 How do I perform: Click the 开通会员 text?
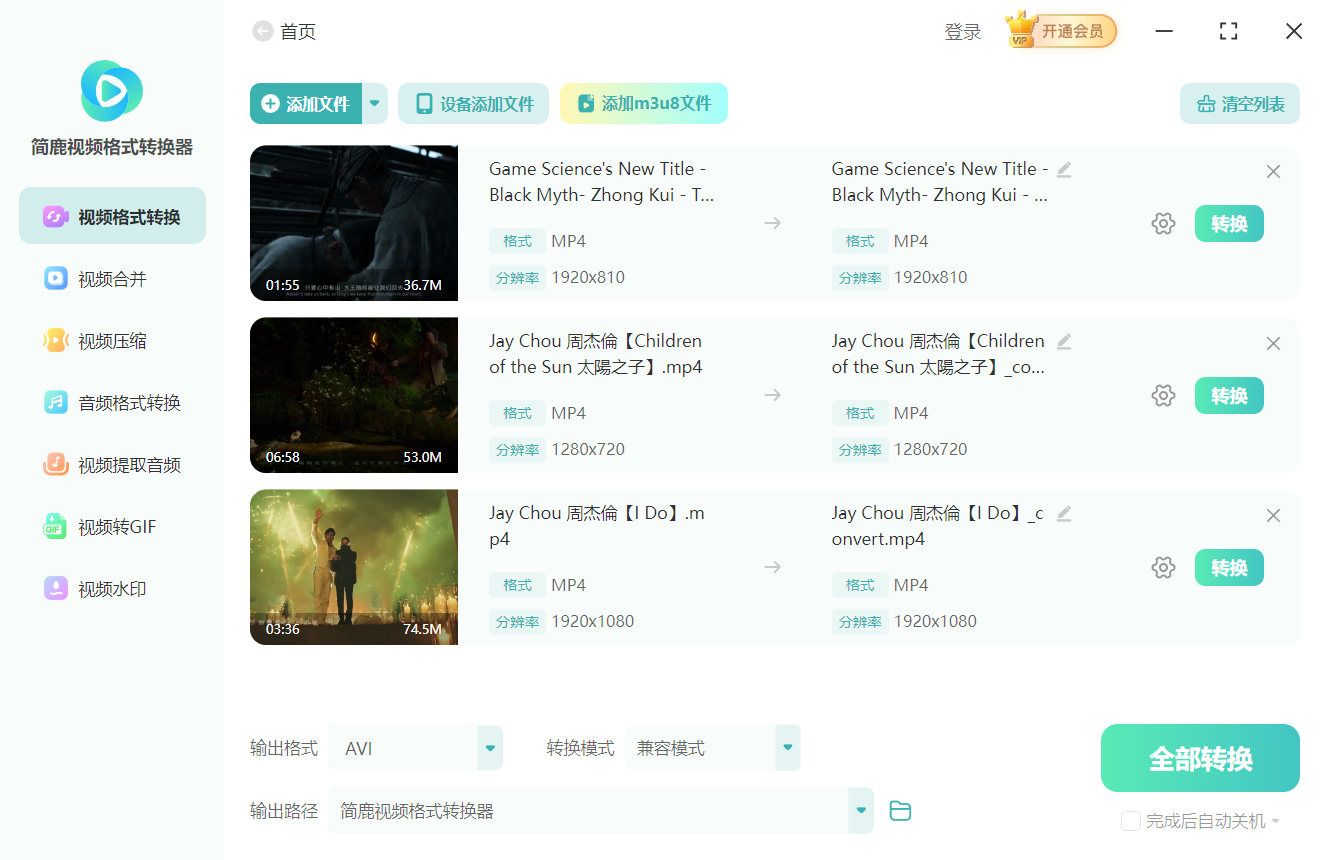click(1072, 31)
